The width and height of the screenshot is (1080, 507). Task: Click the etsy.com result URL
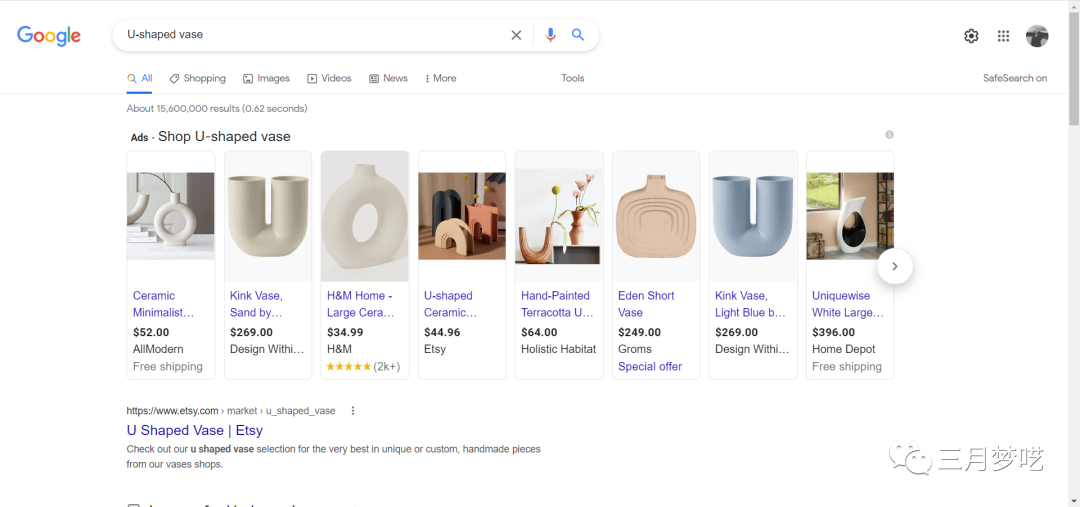231,411
